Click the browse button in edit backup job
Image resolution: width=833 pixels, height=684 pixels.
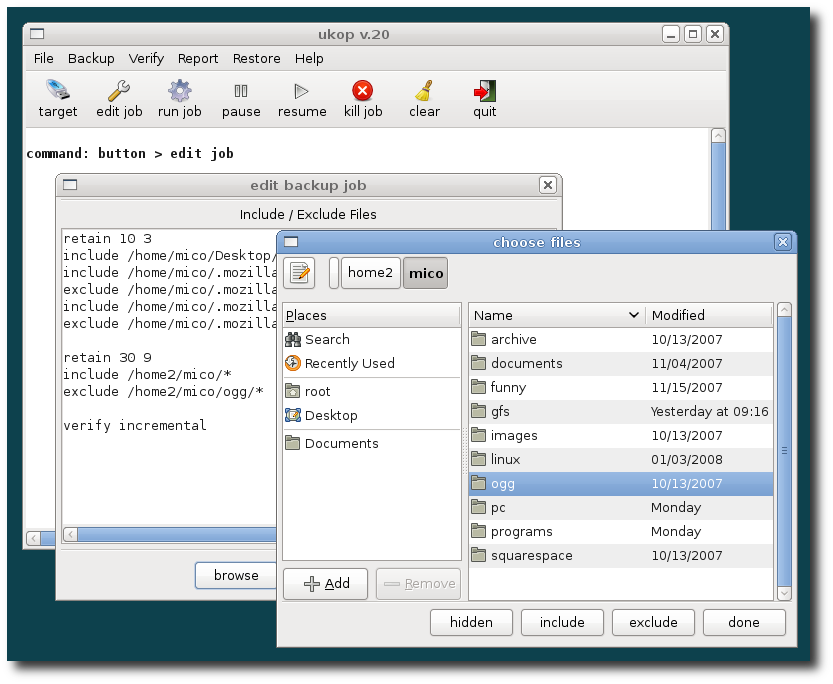(x=236, y=575)
